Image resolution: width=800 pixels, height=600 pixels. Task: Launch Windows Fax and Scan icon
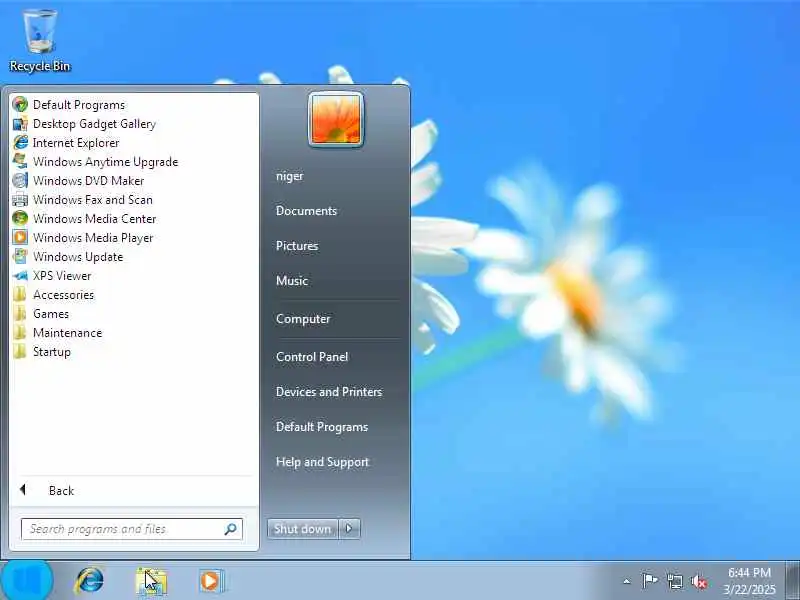20,199
